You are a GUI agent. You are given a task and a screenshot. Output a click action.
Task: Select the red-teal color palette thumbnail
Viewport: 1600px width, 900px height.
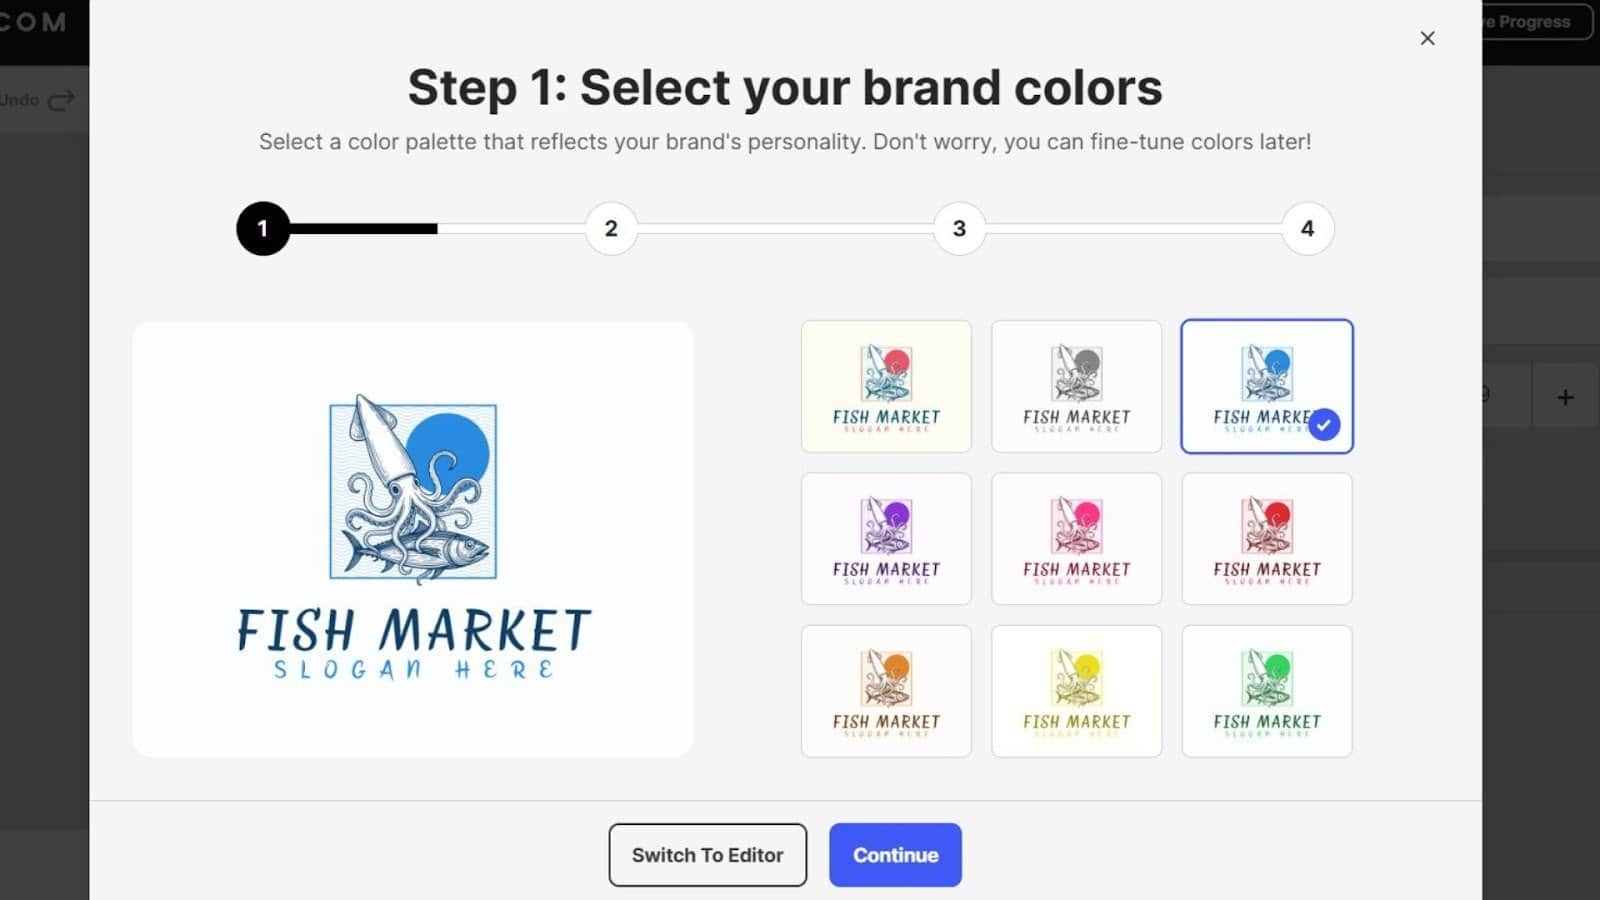pos(886,386)
